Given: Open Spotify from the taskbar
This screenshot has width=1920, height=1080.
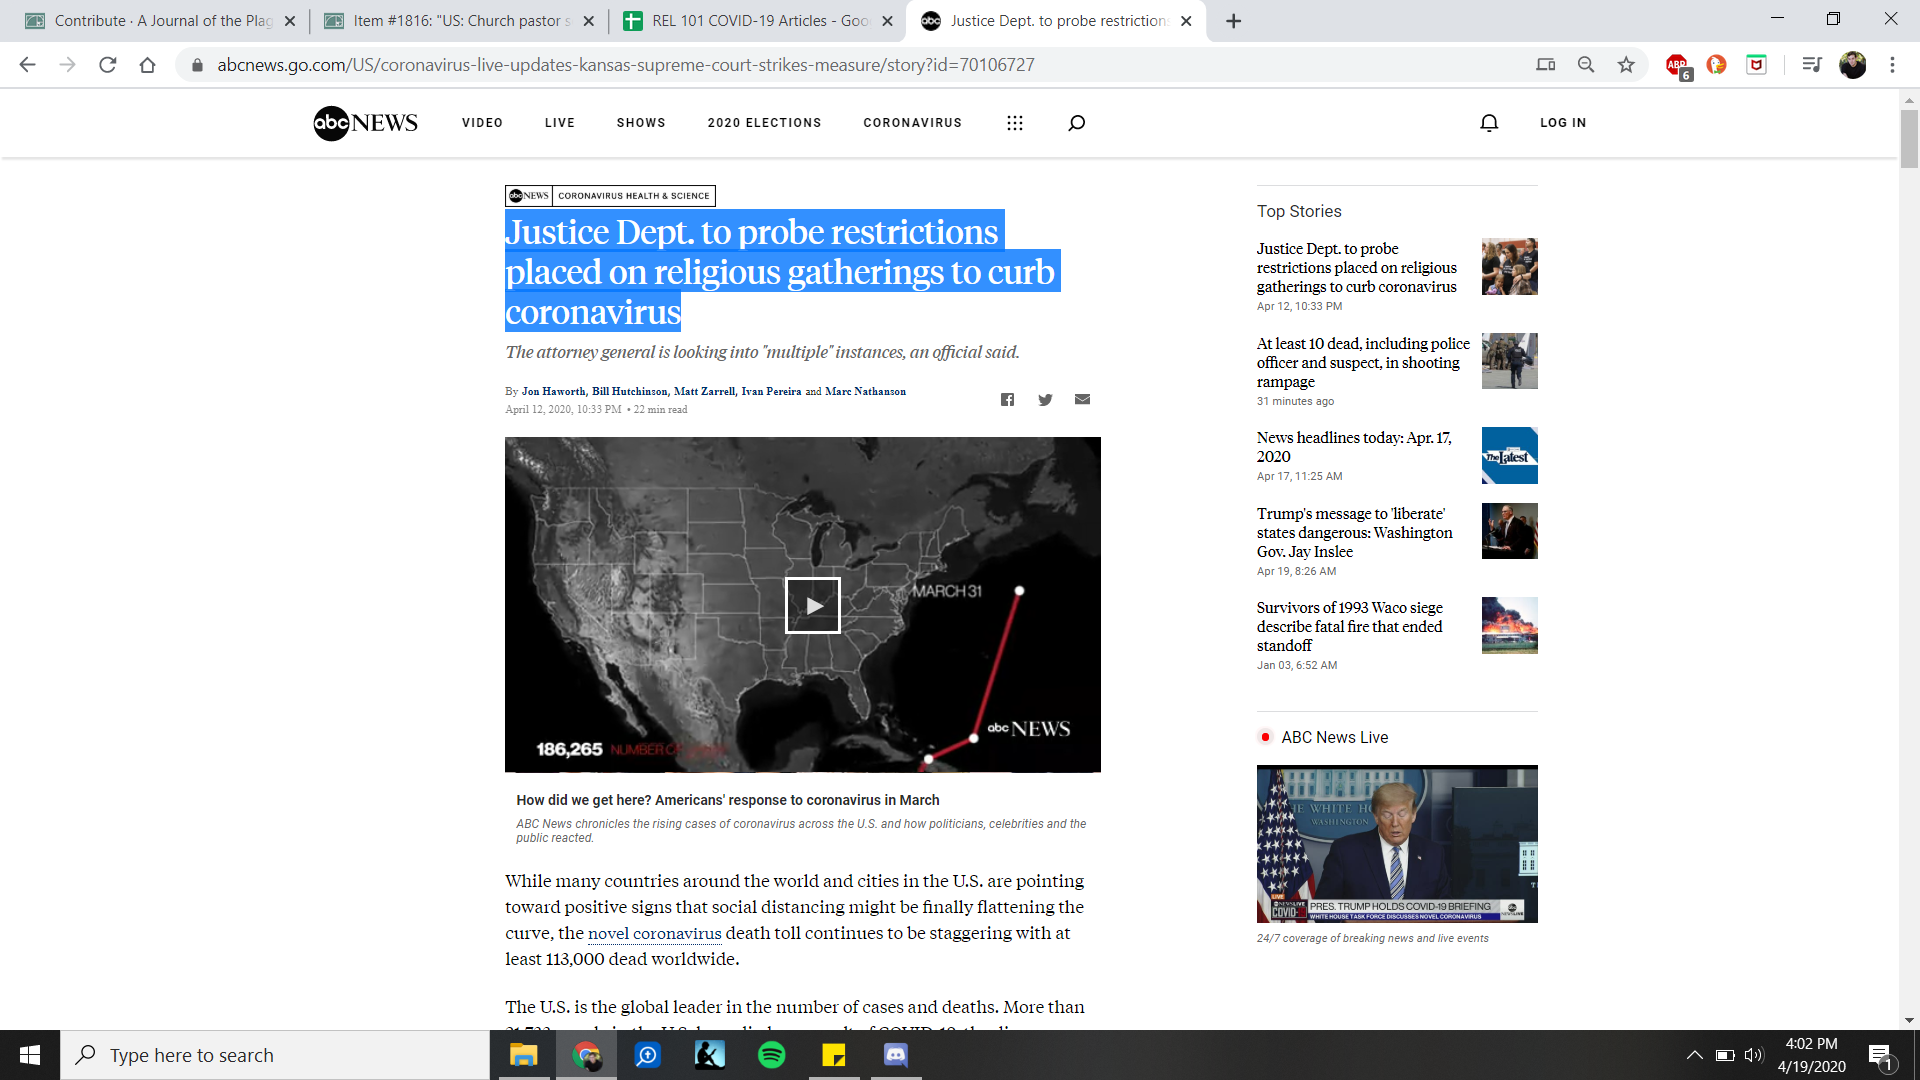Looking at the screenshot, I should pyautogui.click(x=771, y=1055).
